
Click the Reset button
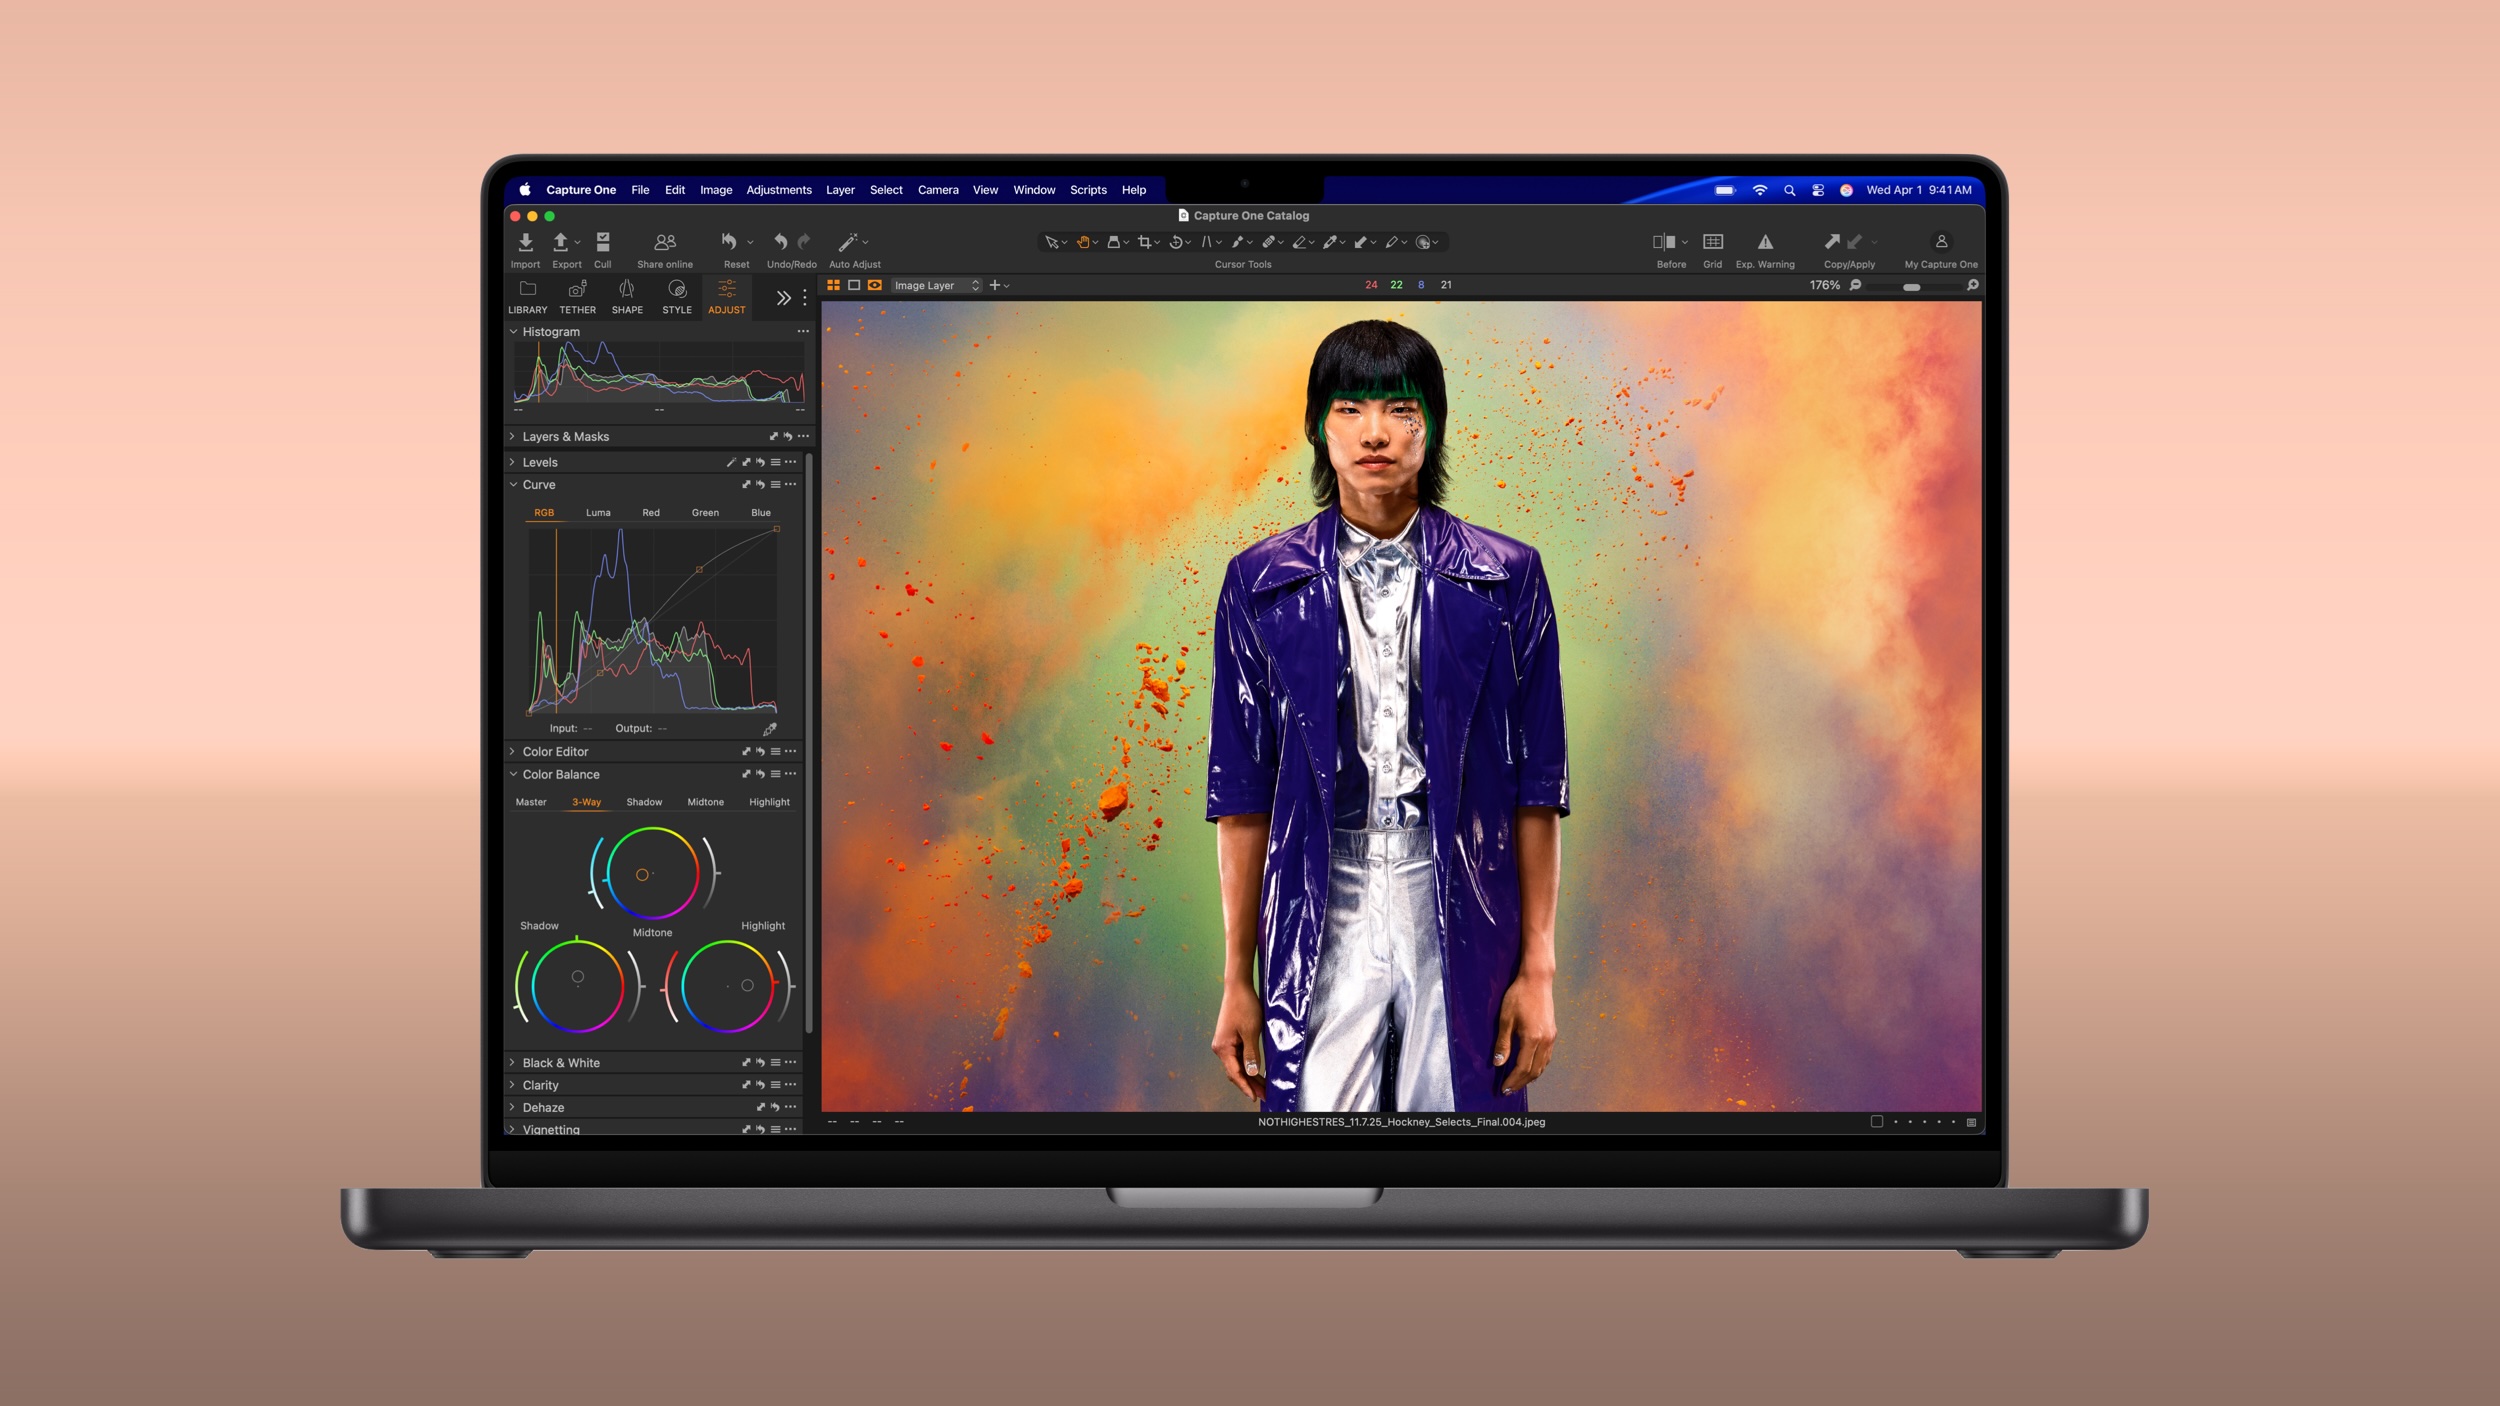pyautogui.click(x=730, y=242)
